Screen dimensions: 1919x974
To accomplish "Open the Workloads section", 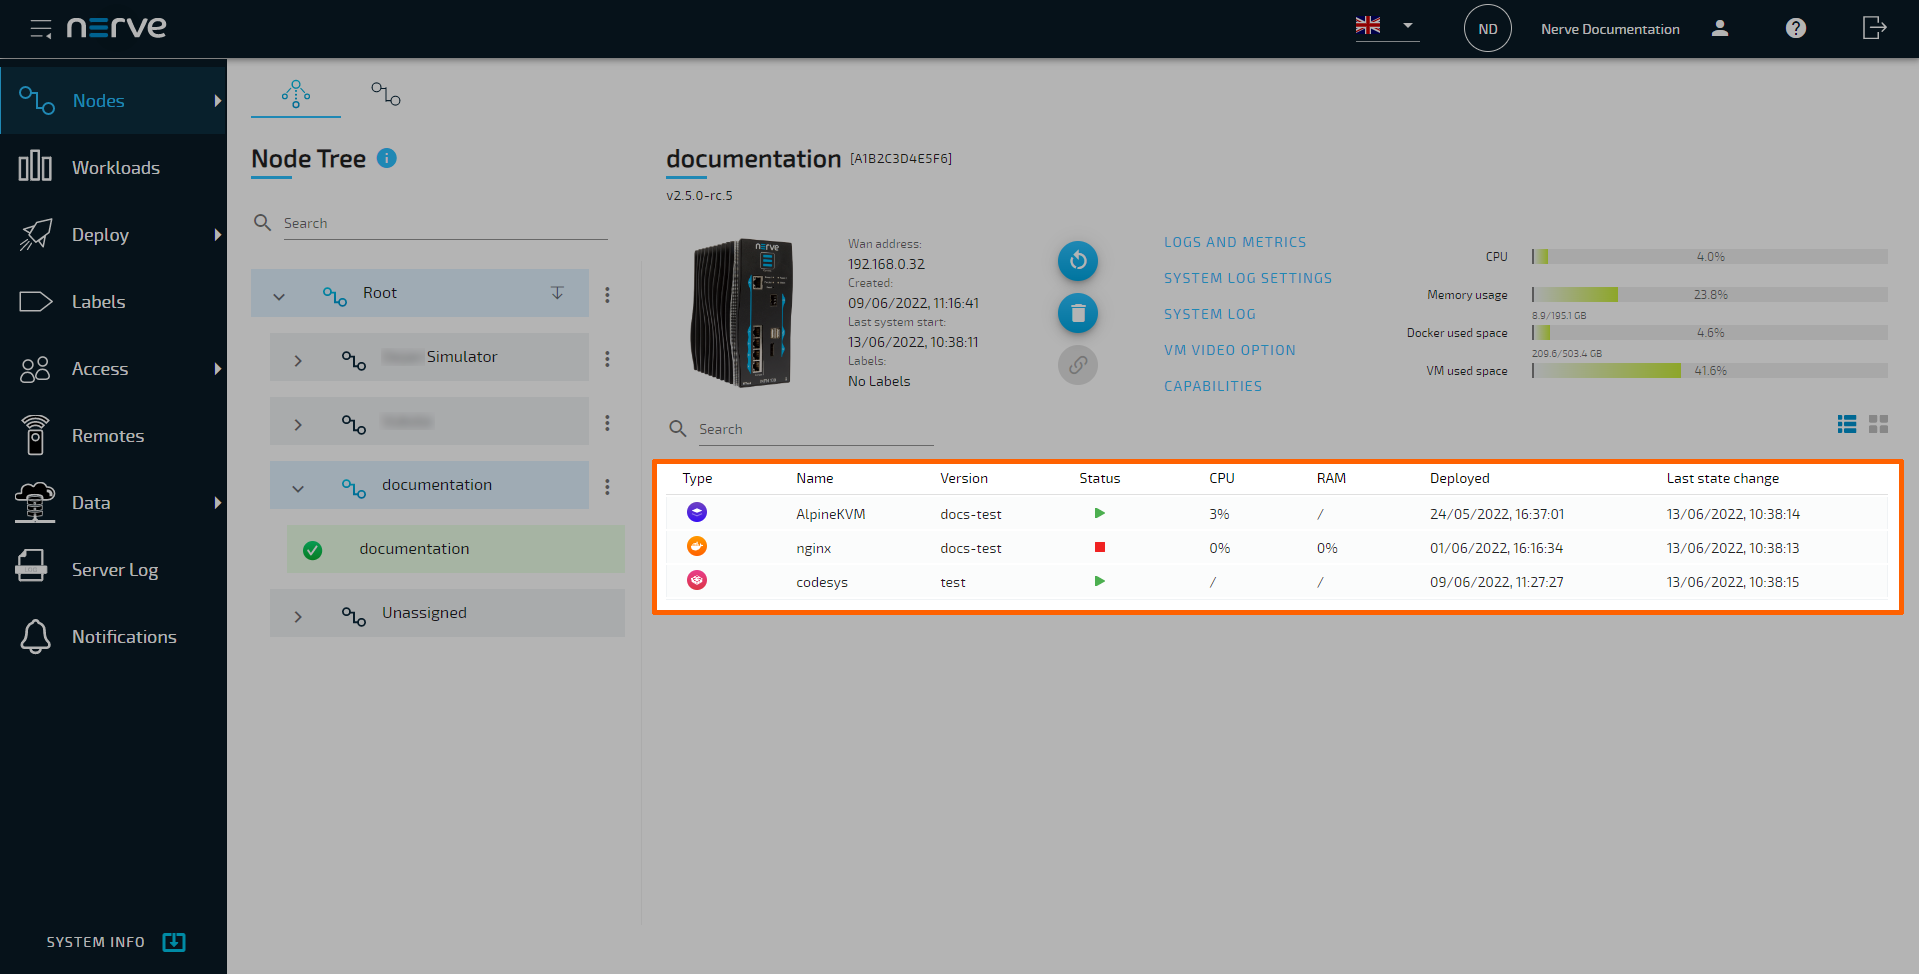I will coord(35,167).
